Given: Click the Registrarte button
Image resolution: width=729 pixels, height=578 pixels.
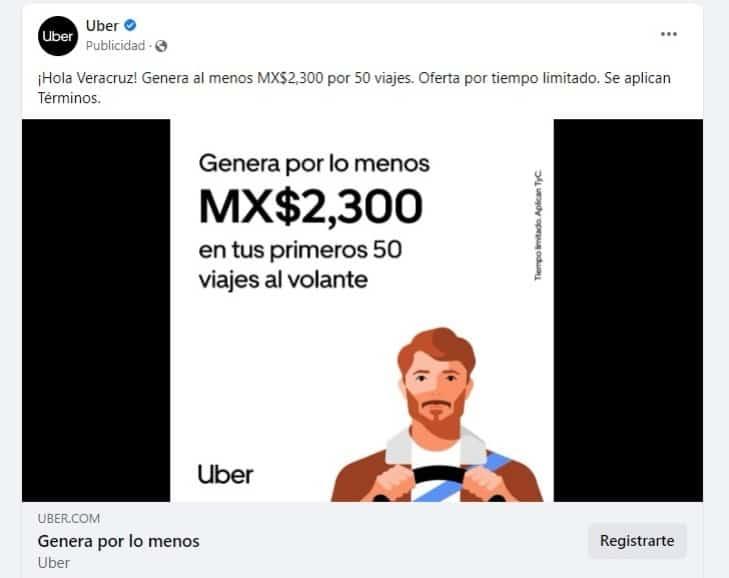Looking at the screenshot, I should 637,540.
